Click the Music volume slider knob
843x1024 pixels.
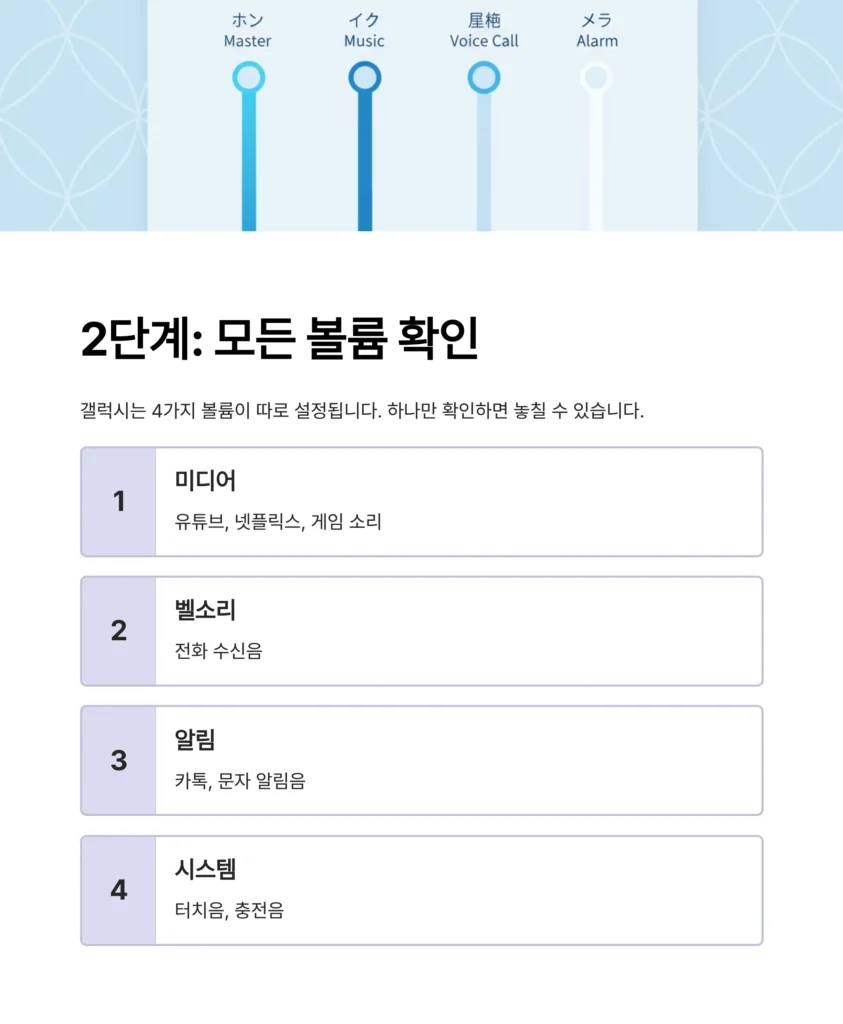(x=365, y=77)
